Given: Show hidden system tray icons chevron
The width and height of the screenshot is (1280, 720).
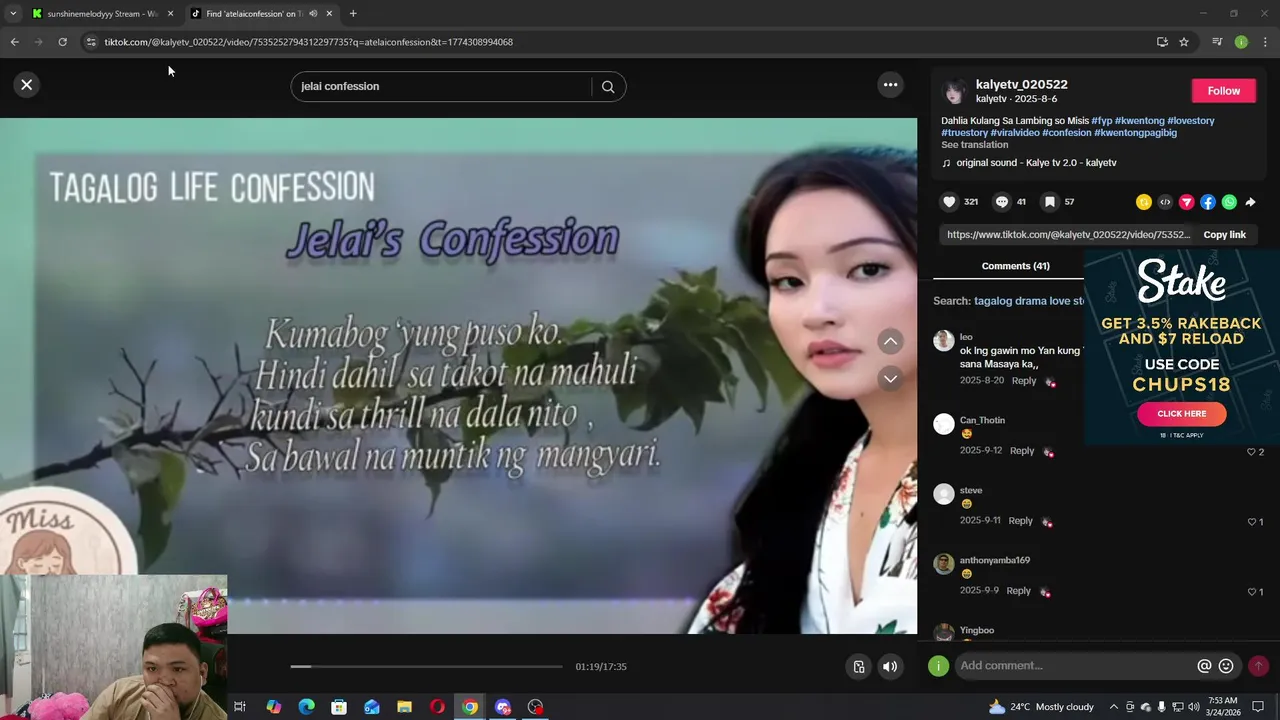Looking at the screenshot, I should pyautogui.click(x=1114, y=707).
